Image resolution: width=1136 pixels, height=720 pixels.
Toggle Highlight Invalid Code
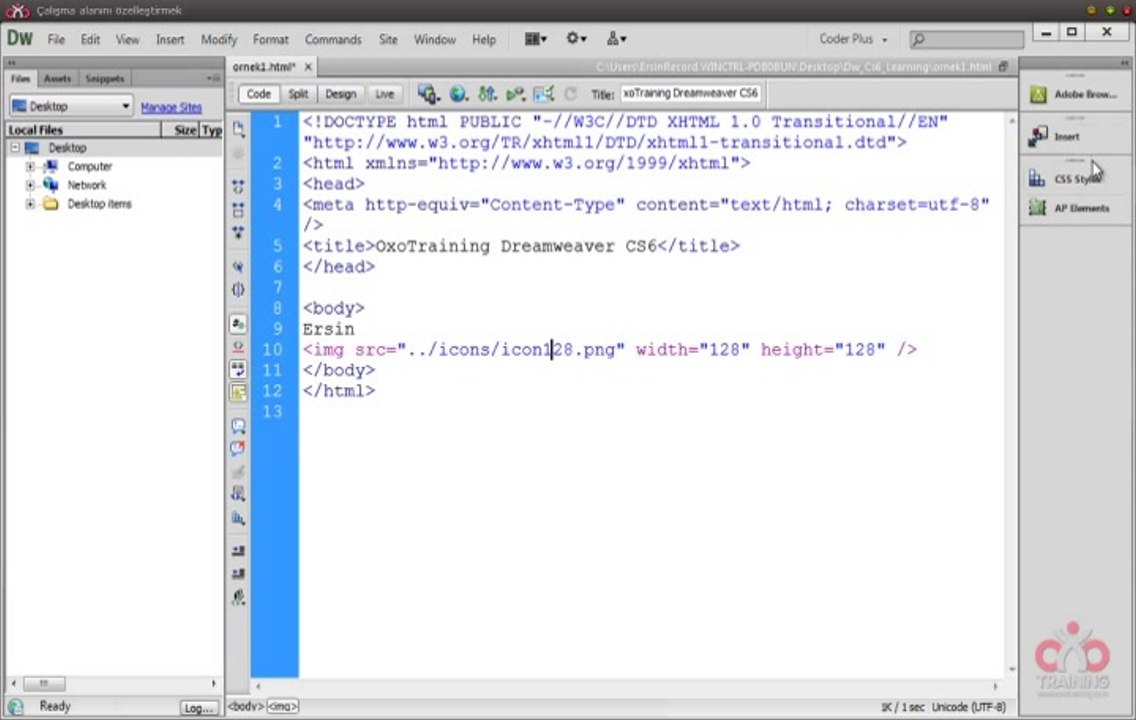tap(238, 347)
